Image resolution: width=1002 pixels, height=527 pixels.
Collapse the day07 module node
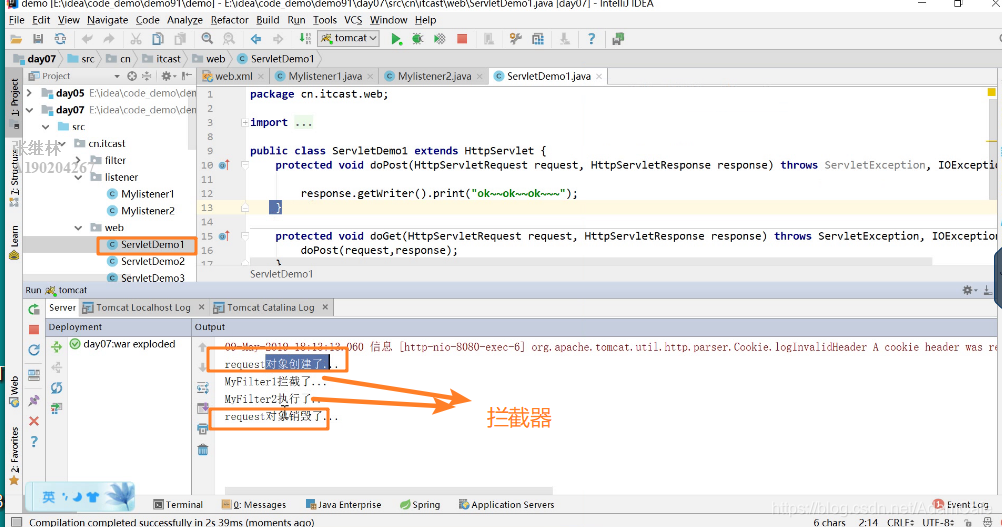29,110
